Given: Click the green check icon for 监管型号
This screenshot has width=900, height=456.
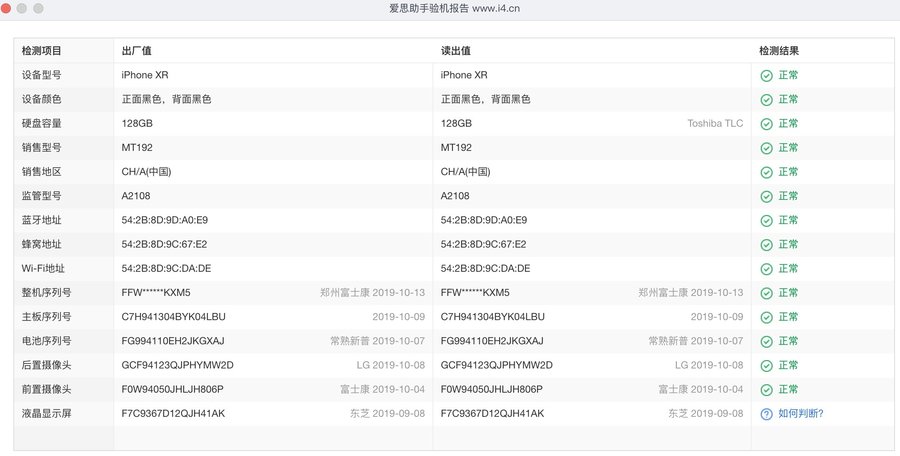Looking at the screenshot, I should (766, 196).
